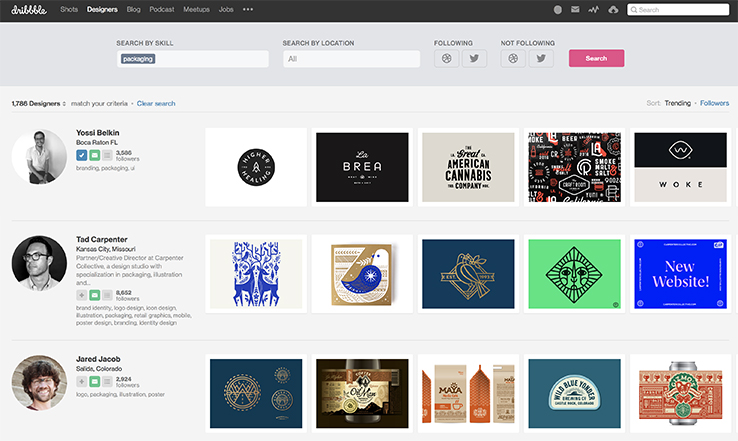738x441 pixels.
Task: Click Tad Carpenter's Kansas City, Missouri location
Action: pos(106,249)
